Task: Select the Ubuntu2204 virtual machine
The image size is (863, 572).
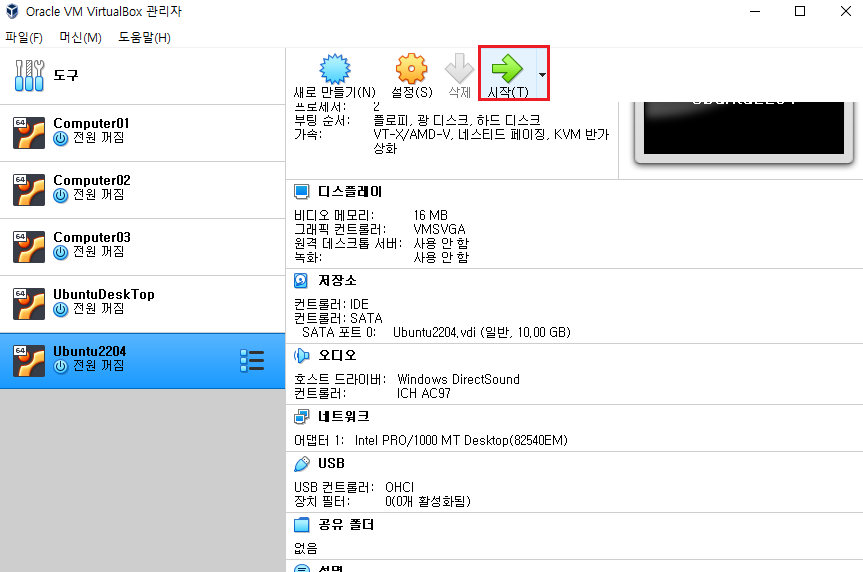Action: point(143,361)
